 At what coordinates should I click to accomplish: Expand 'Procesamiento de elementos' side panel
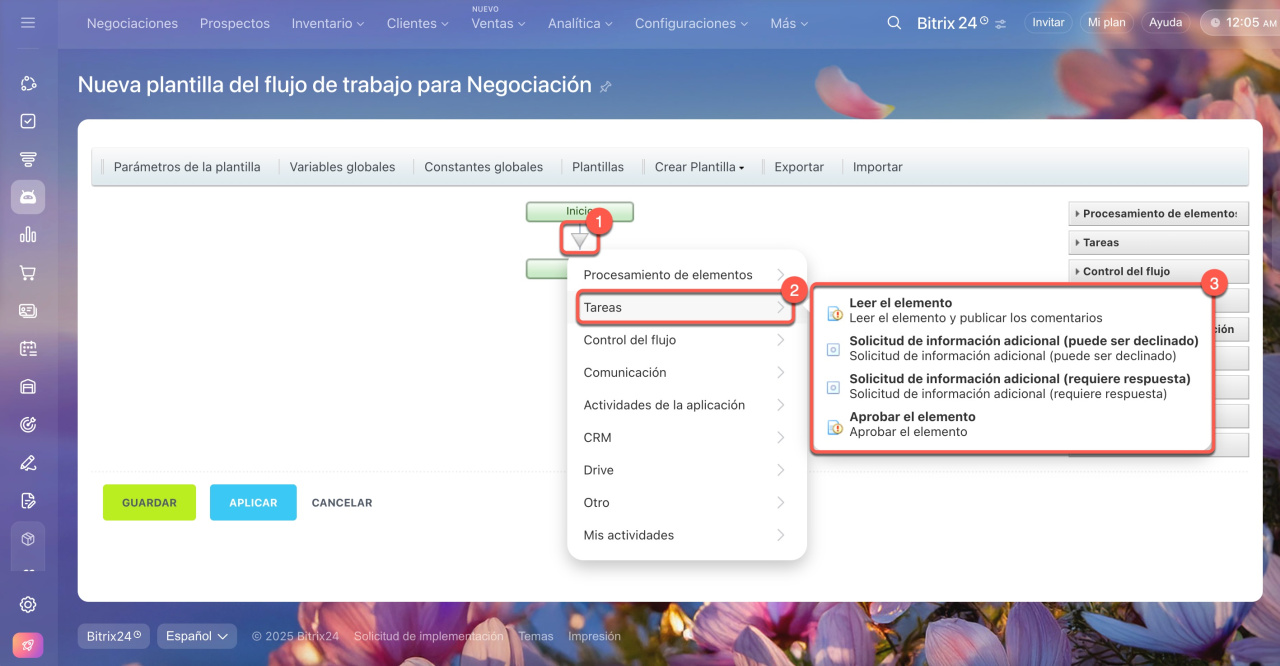[x=1158, y=213]
